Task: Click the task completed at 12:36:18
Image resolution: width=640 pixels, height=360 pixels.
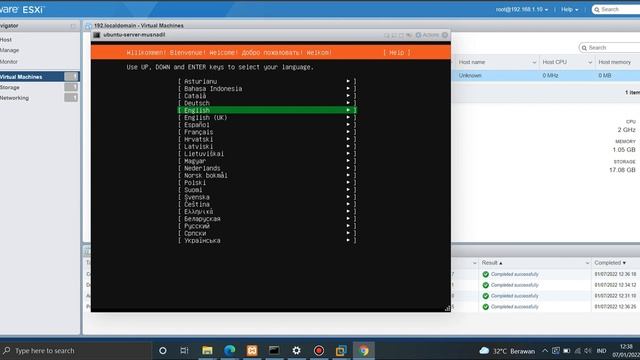Action: pos(545,274)
